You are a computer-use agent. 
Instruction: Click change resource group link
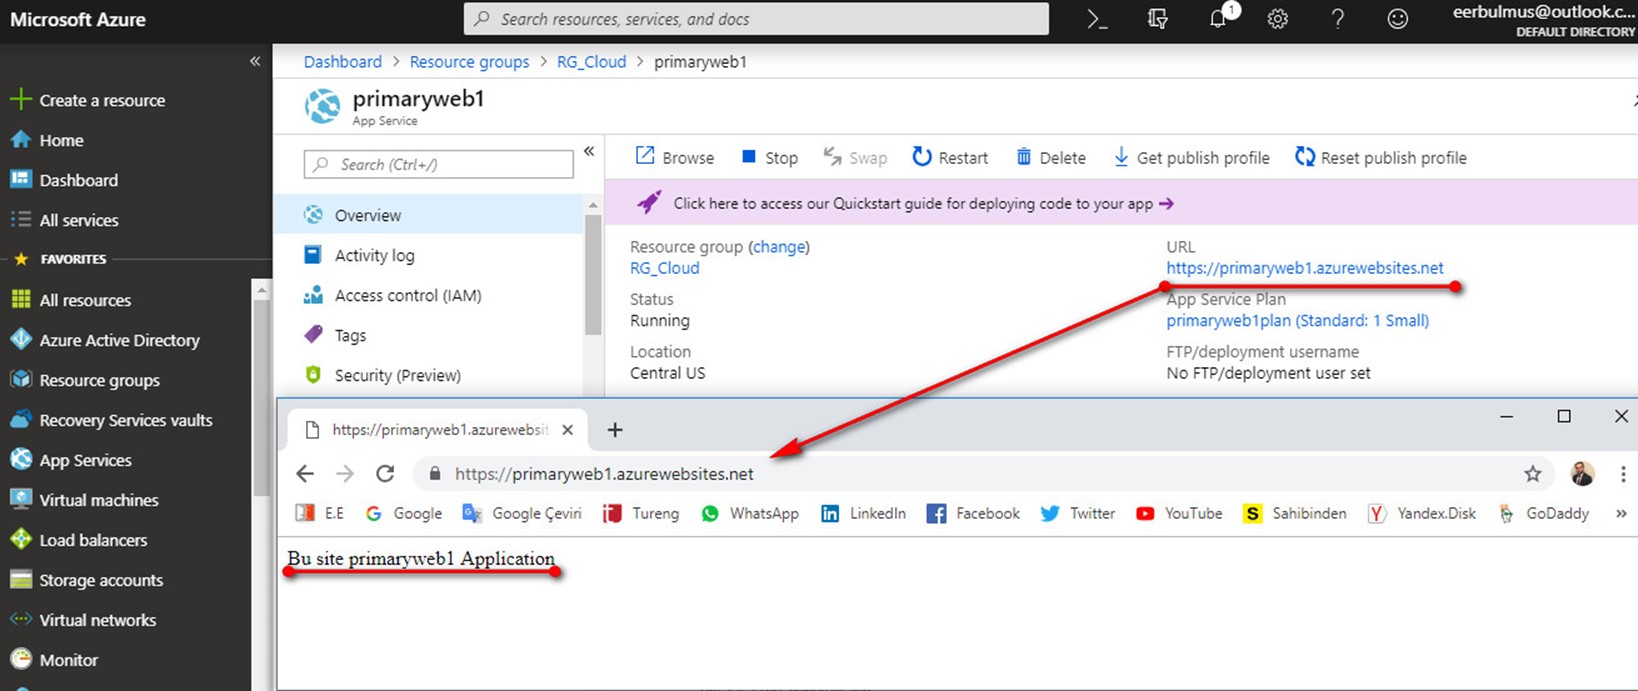tap(779, 246)
